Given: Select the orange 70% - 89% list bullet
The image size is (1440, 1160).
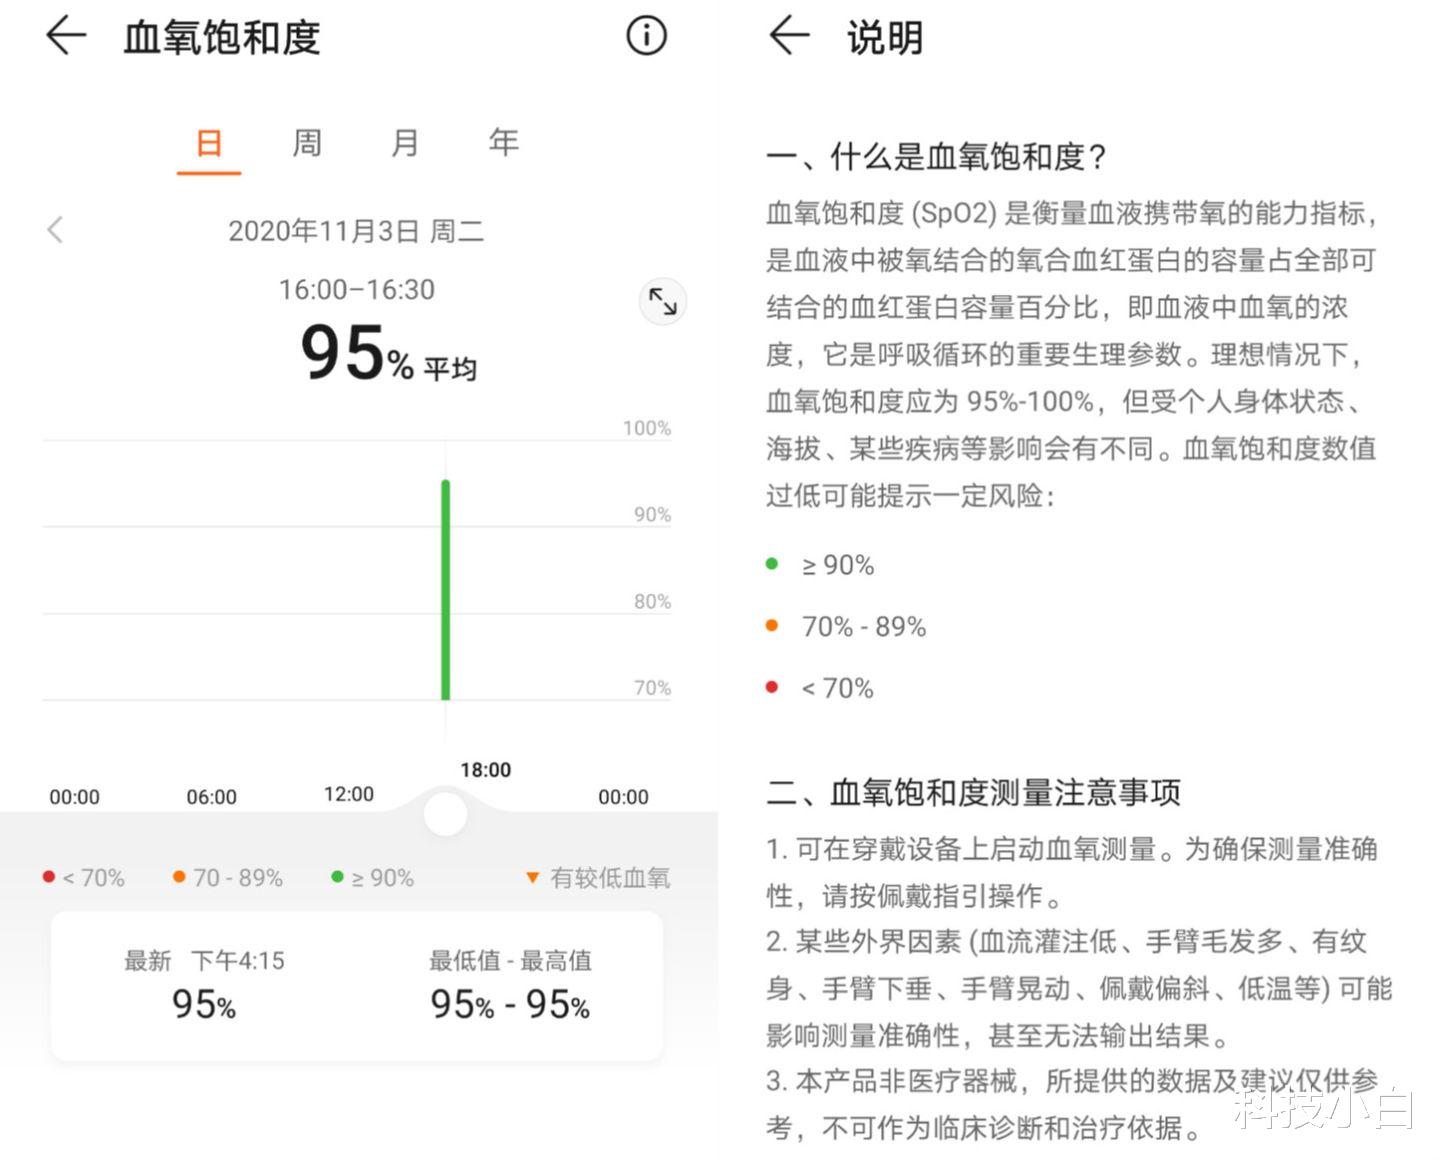Looking at the screenshot, I should (771, 625).
